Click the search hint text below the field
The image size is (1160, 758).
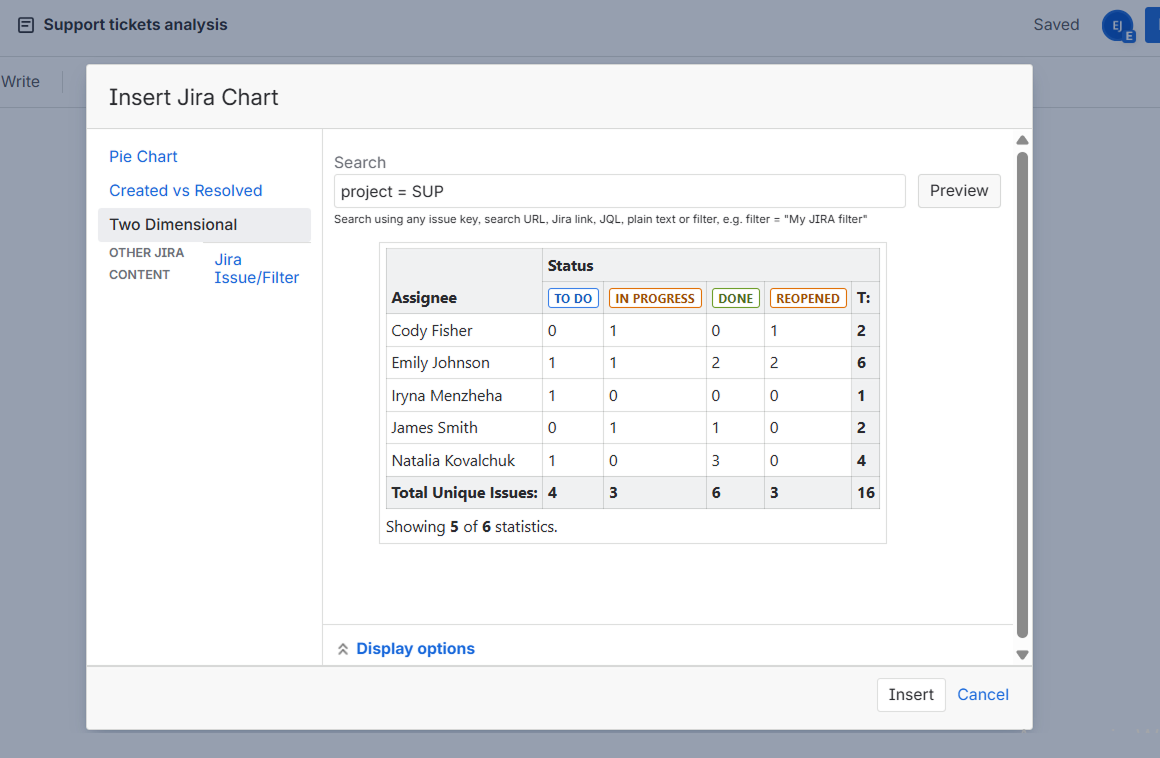[600, 219]
